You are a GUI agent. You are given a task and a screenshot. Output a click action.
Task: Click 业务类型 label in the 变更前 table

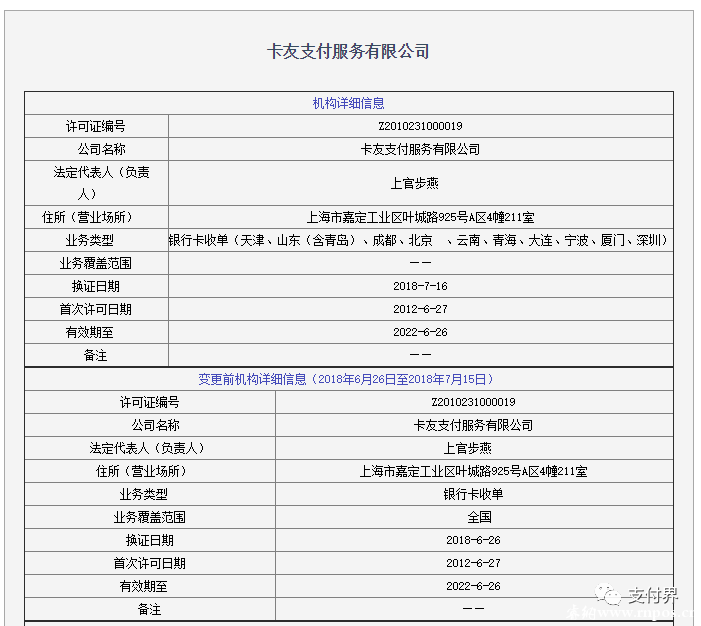(144, 495)
